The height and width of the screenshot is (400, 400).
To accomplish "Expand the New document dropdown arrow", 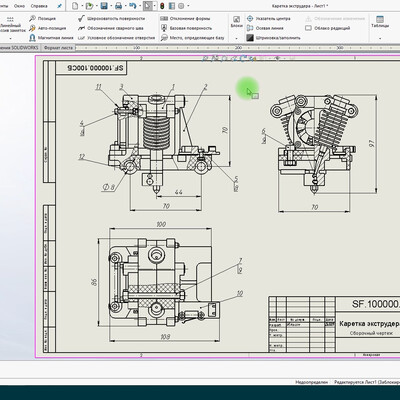I will coord(82,6).
